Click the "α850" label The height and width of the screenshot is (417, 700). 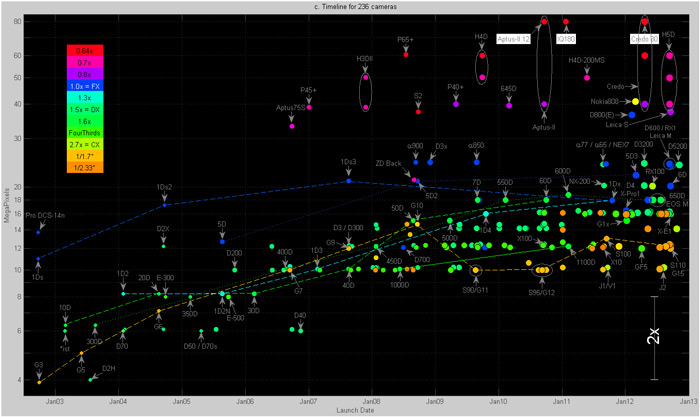coord(476,146)
